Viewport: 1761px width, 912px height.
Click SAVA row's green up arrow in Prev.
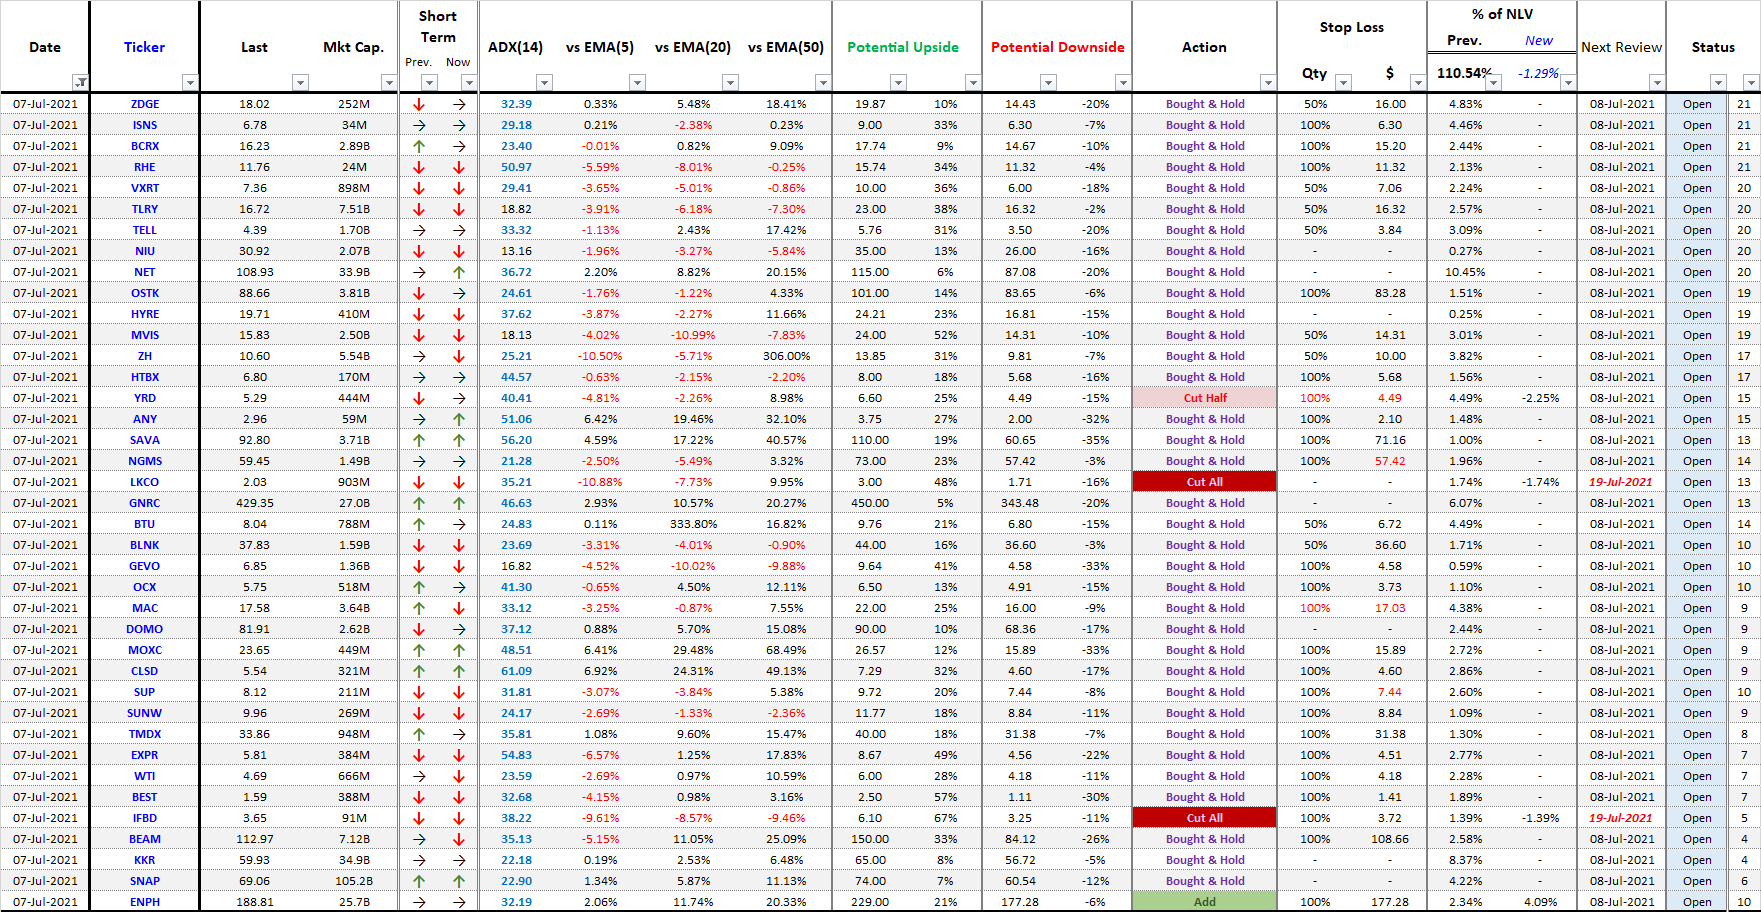click(419, 440)
